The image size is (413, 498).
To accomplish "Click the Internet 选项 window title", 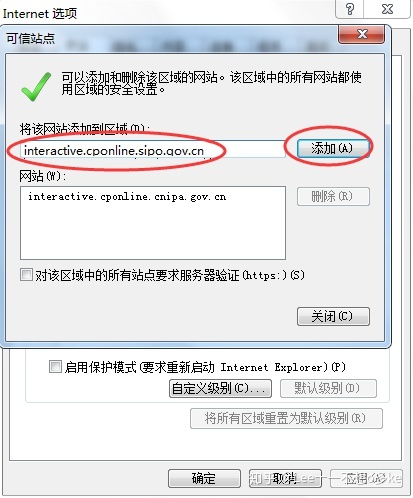I will 40,14.
